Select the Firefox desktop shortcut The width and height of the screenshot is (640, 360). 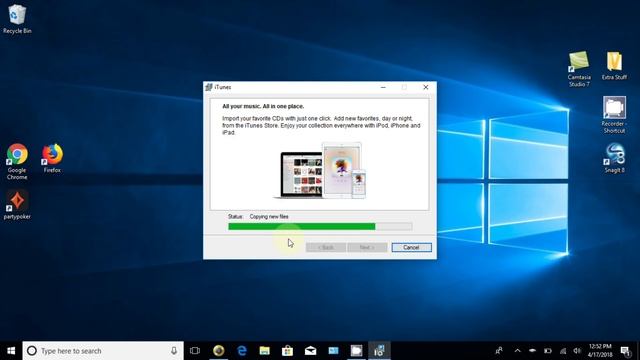(x=52, y=158)
